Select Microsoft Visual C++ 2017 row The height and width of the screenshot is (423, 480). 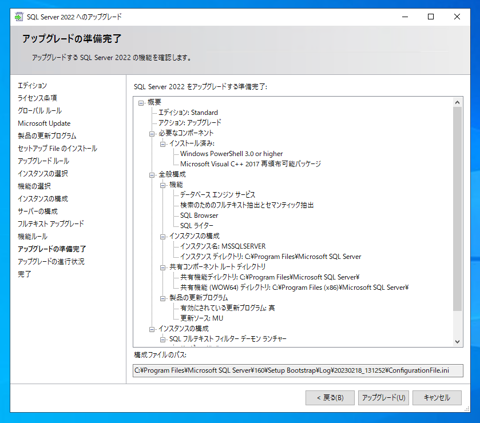point(251,164)
